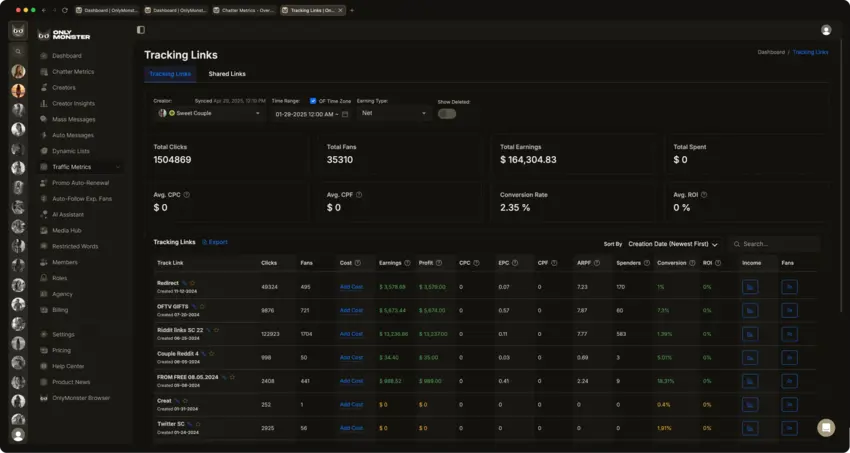Click help icon next to Earnings column
This screenshot has height=453, width=850.
407,263
